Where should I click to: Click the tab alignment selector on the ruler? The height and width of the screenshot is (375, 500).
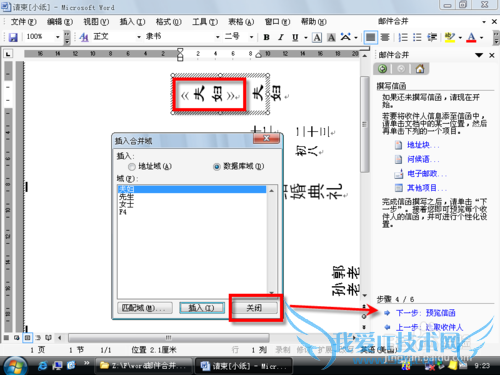(x=8, y=54)
